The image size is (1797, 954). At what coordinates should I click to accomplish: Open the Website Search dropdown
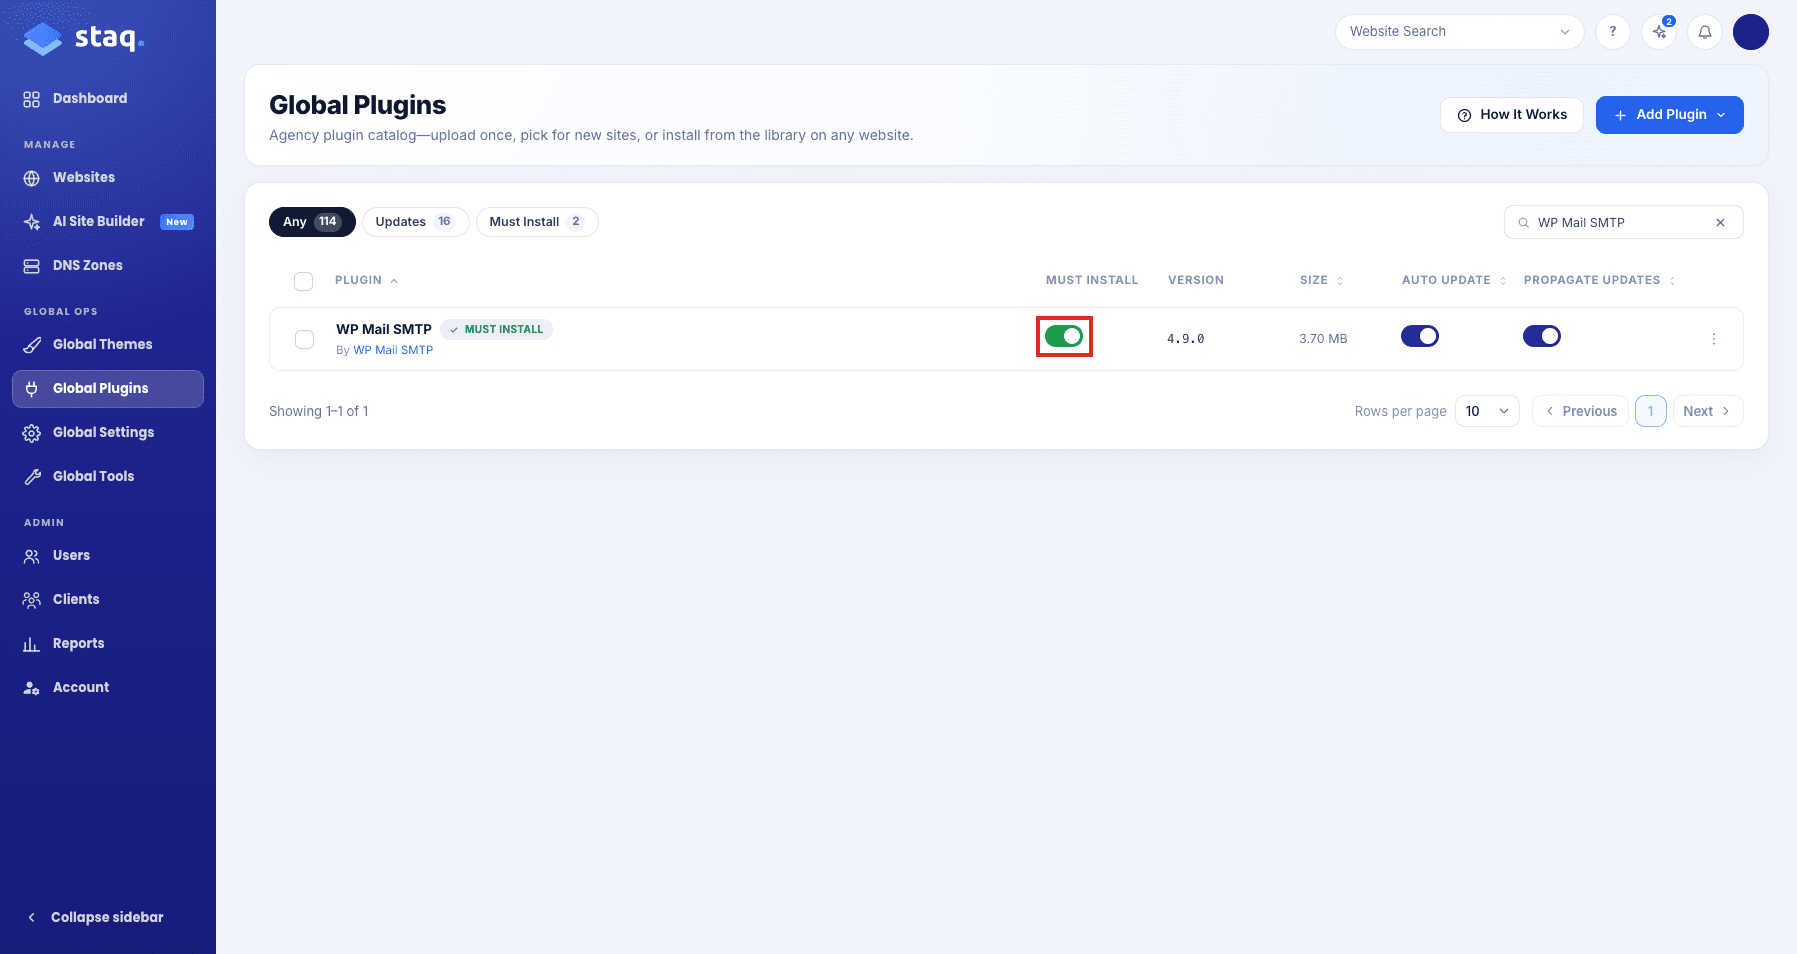(1459, 32)
